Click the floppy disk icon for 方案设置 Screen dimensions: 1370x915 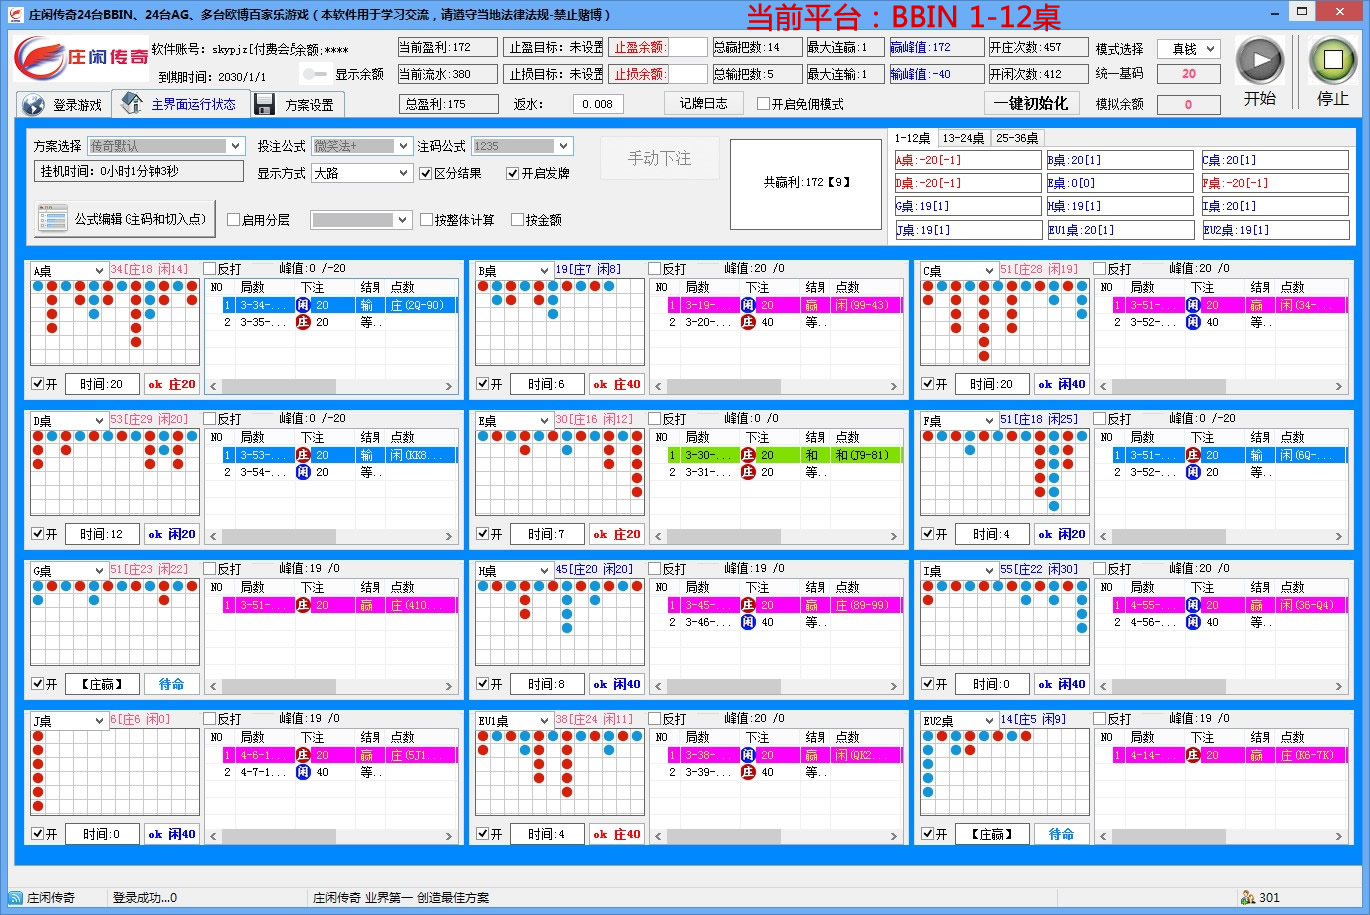point(265,105)
